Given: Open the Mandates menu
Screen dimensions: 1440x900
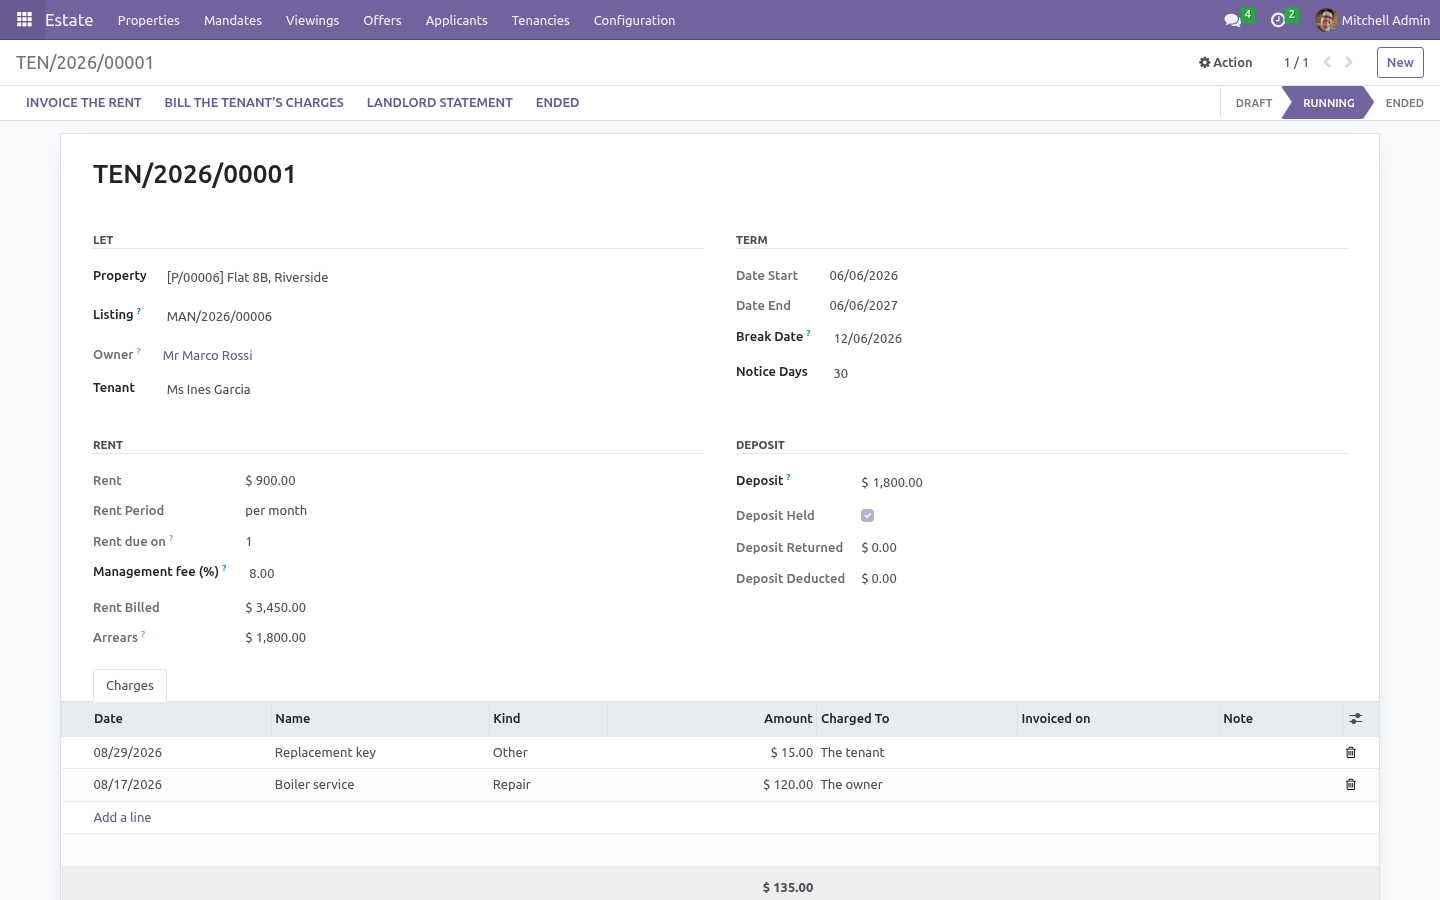Looking at the screenshot, I should pos(233,20).
